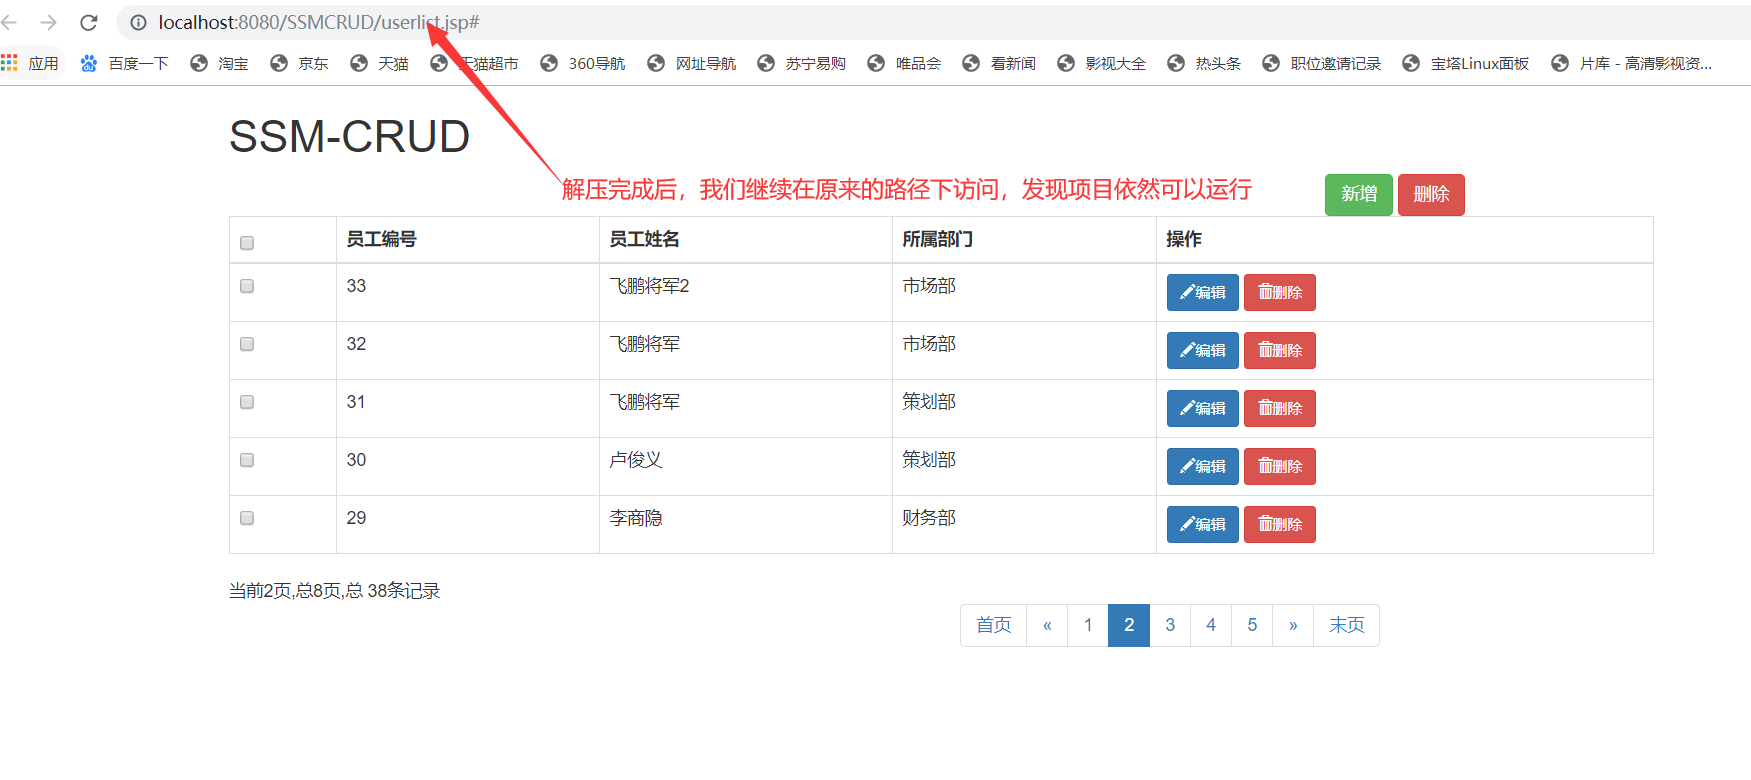Screen dimensions: 1751x780
Task: Go to previous page with « link
Action: 1047,625
